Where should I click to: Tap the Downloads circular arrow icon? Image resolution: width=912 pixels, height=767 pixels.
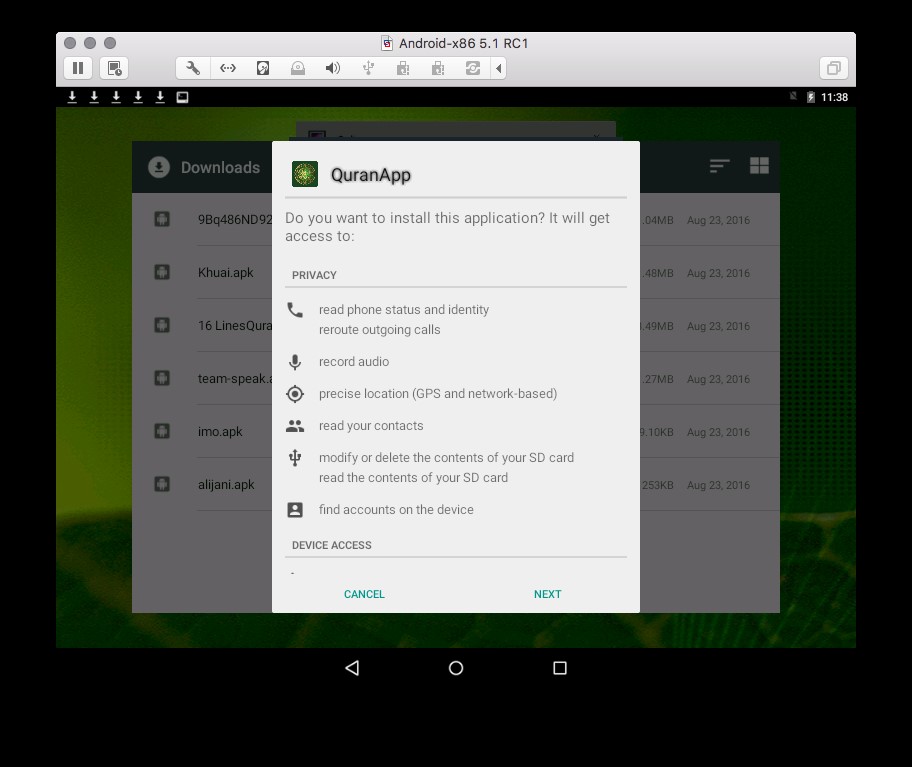point(159,167)
